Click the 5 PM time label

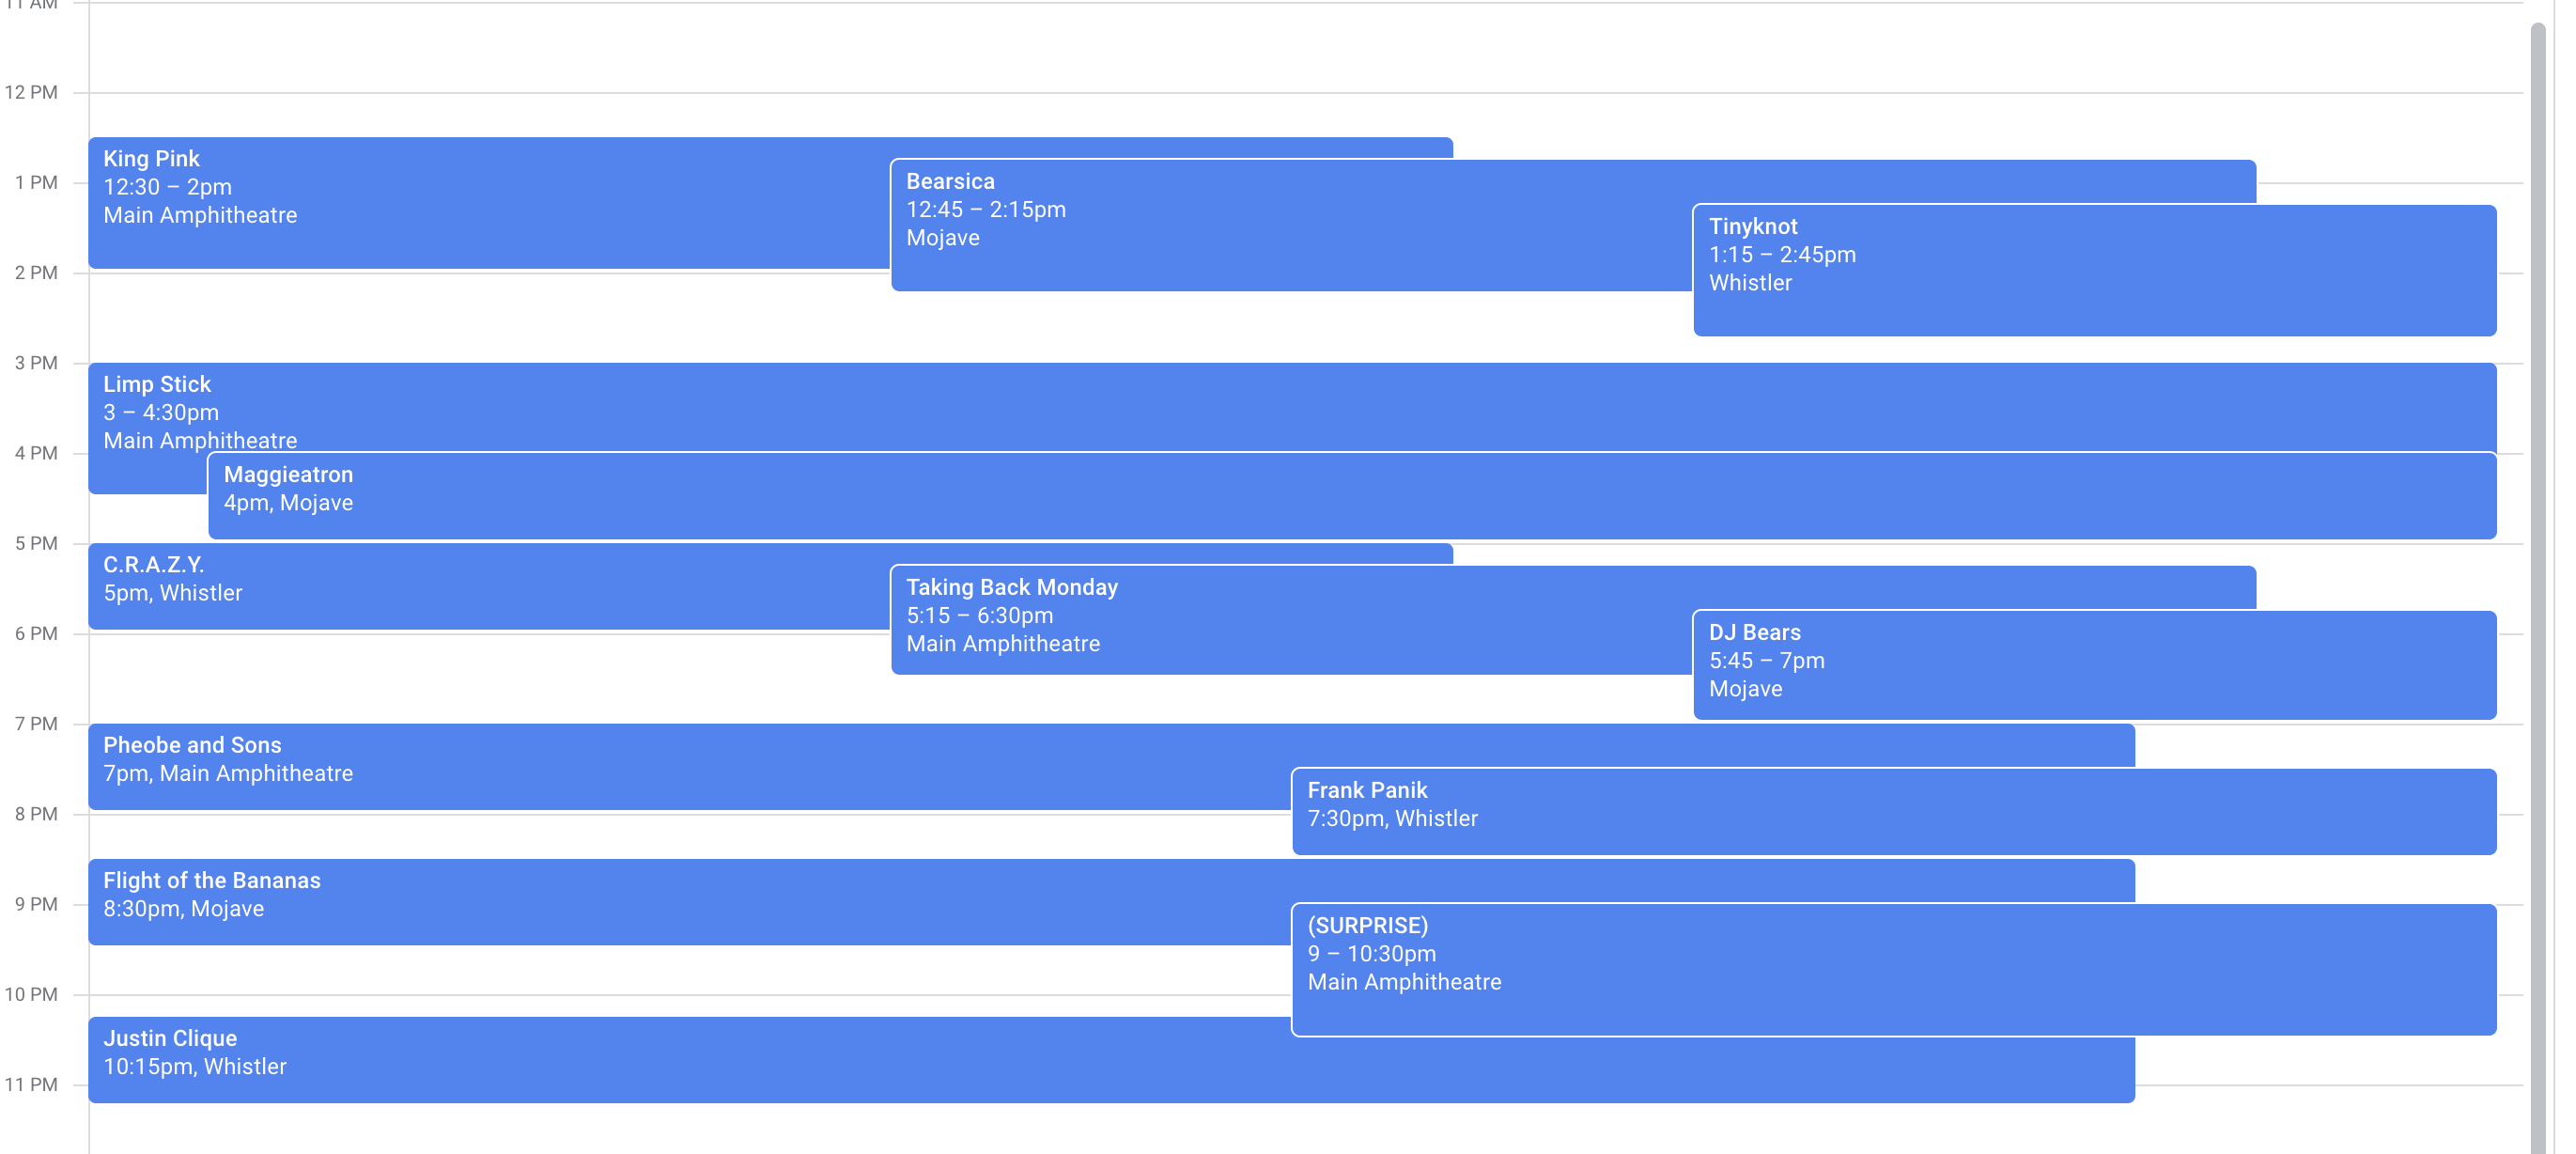[36, 543]
